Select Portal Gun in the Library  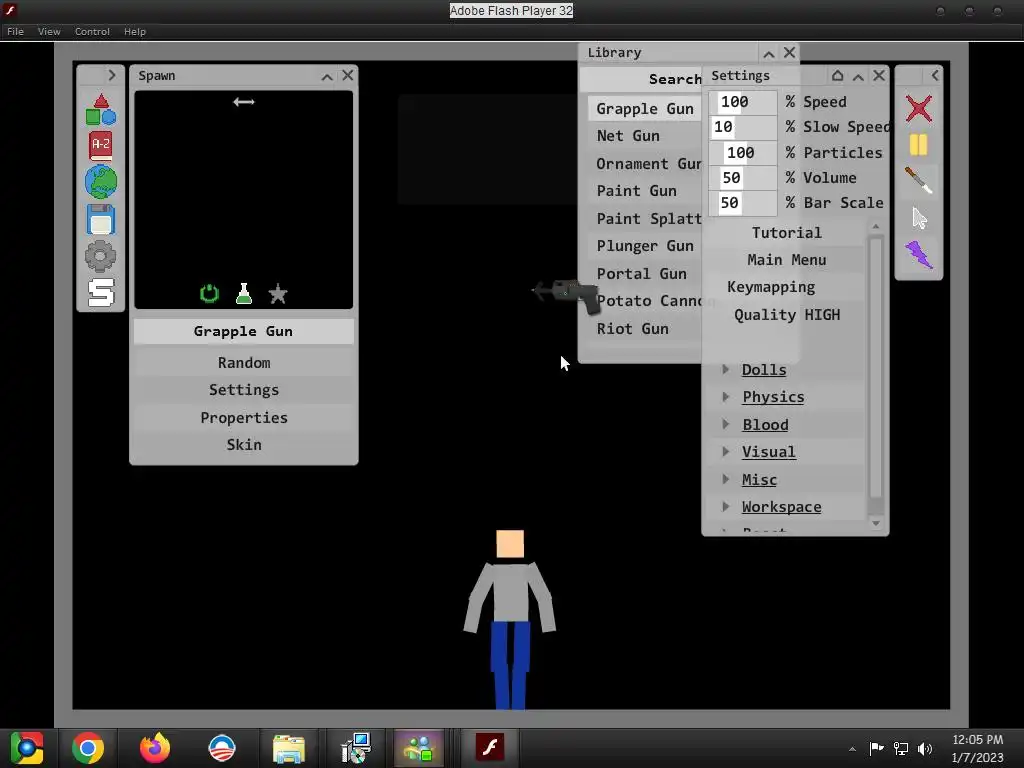(x=644, y=274)
